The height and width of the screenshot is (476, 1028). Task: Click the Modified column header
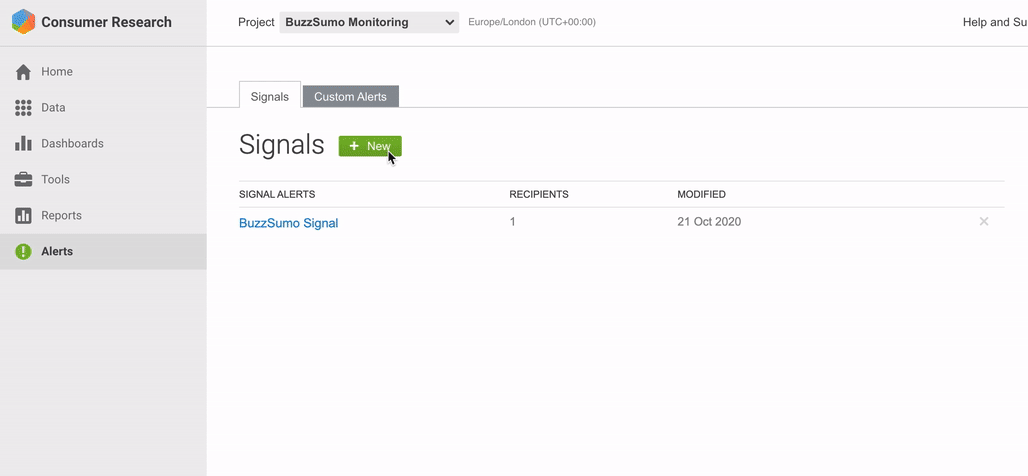pos(701,194)
